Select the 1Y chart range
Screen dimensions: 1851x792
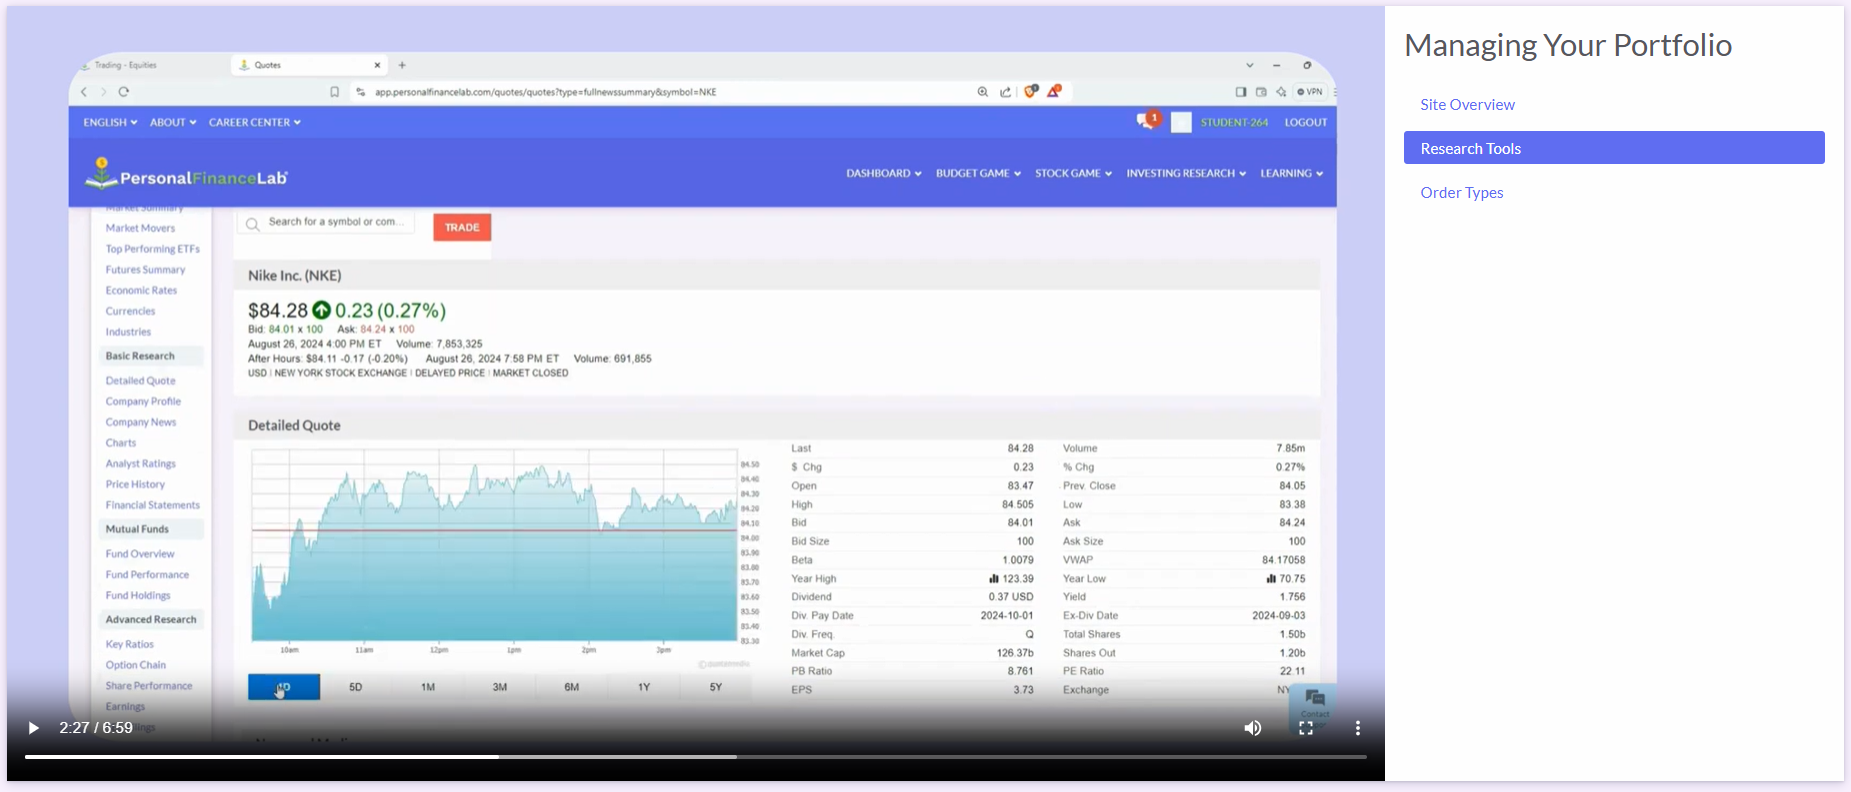[x=644, y=687]
